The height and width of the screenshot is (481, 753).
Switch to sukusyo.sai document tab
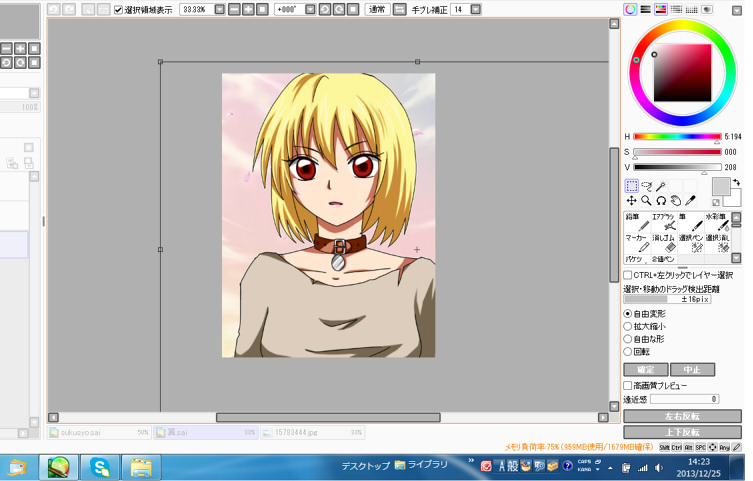point(99,433)
